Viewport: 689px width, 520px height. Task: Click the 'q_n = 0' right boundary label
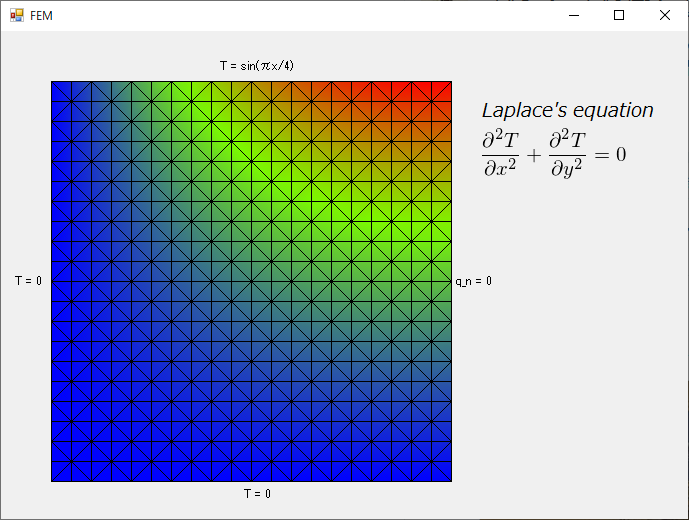coord(474,281)
